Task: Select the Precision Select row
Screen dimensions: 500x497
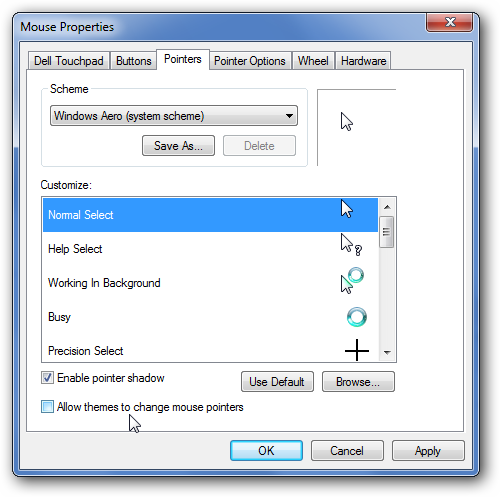Action: coord(210,348)
